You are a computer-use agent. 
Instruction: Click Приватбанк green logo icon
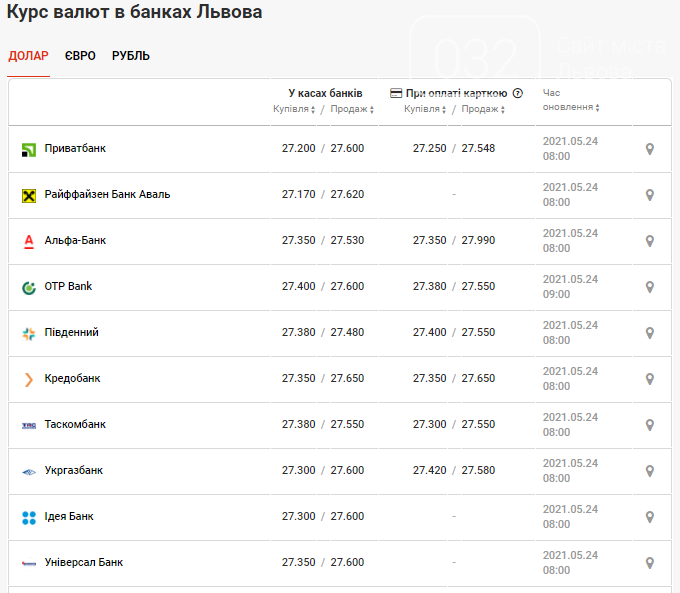(x=29, y=150)
